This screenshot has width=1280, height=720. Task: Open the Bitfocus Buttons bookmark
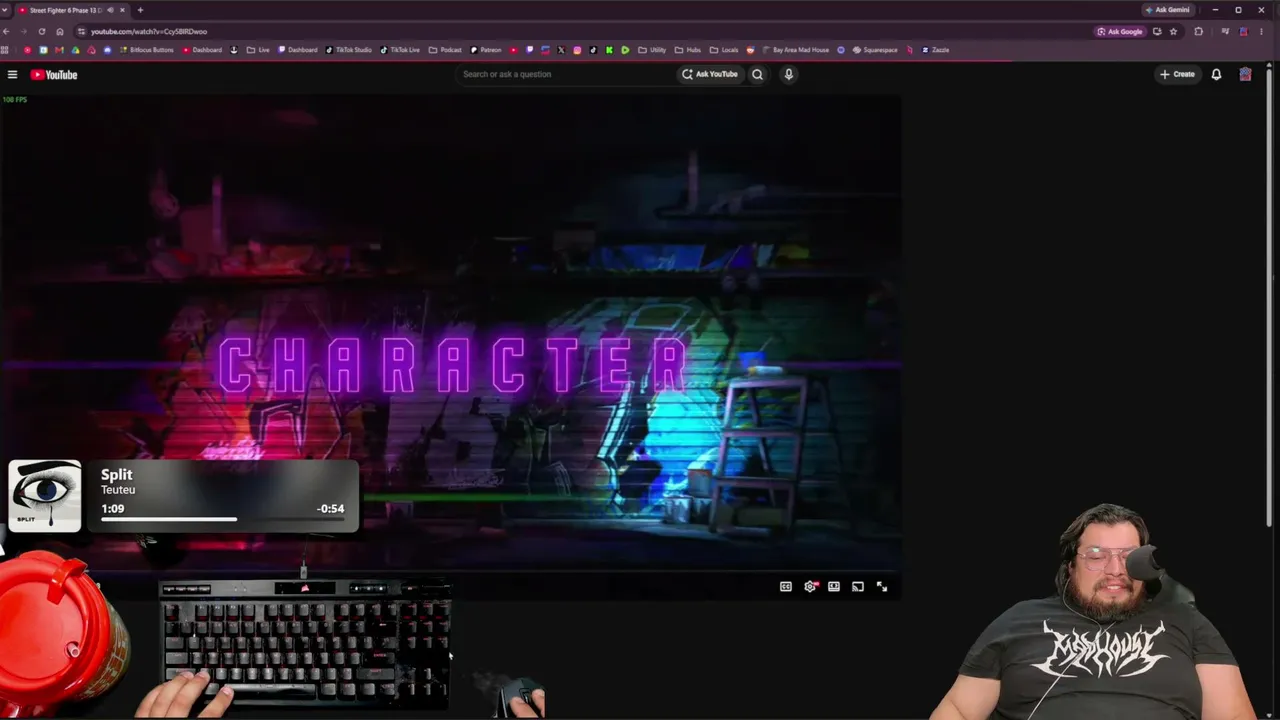pos(146,50)
